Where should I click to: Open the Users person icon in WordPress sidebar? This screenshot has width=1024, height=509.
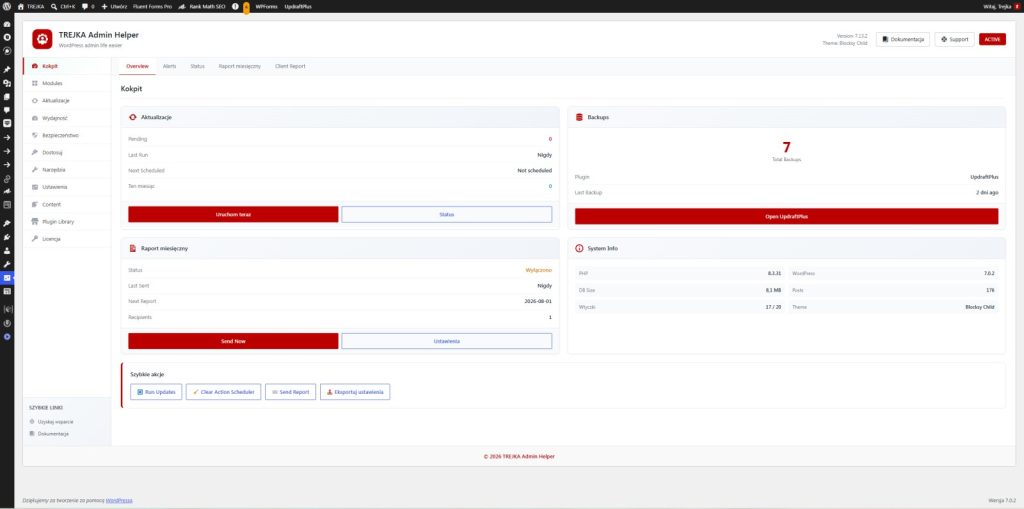[x=7, y=250]
